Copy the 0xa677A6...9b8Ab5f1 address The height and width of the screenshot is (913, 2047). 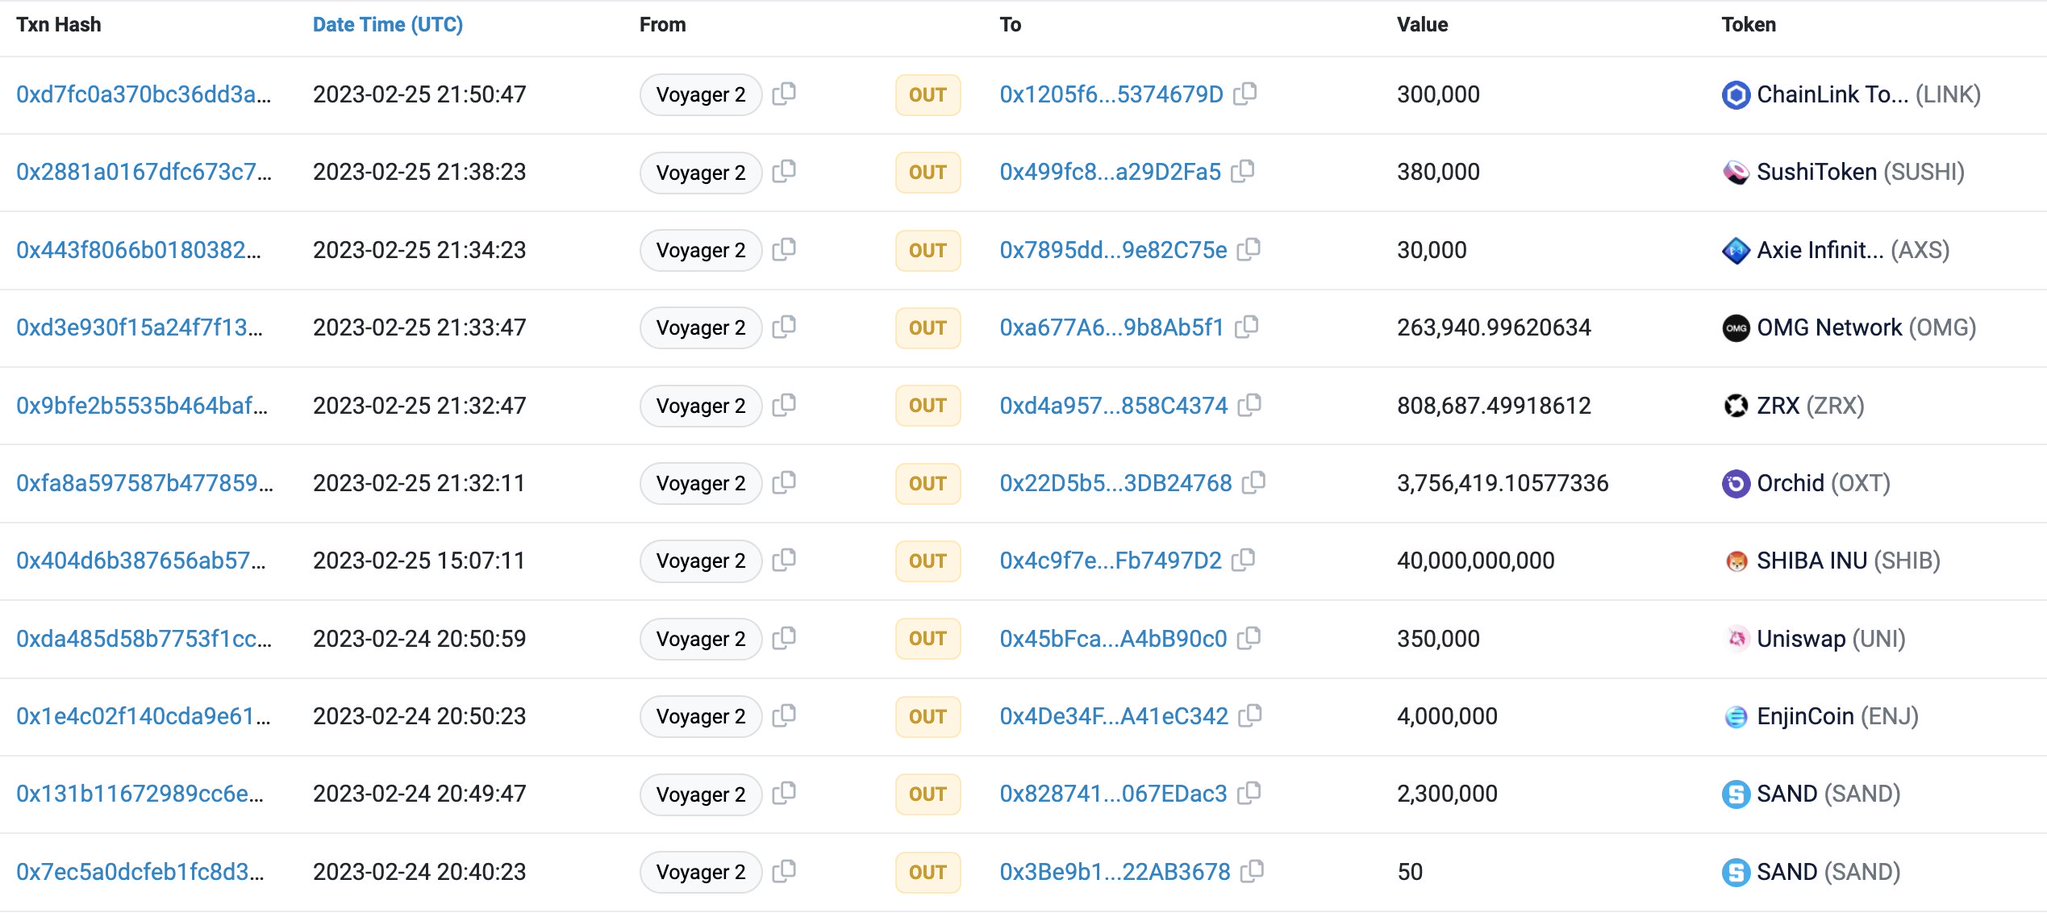[1246, 327]
